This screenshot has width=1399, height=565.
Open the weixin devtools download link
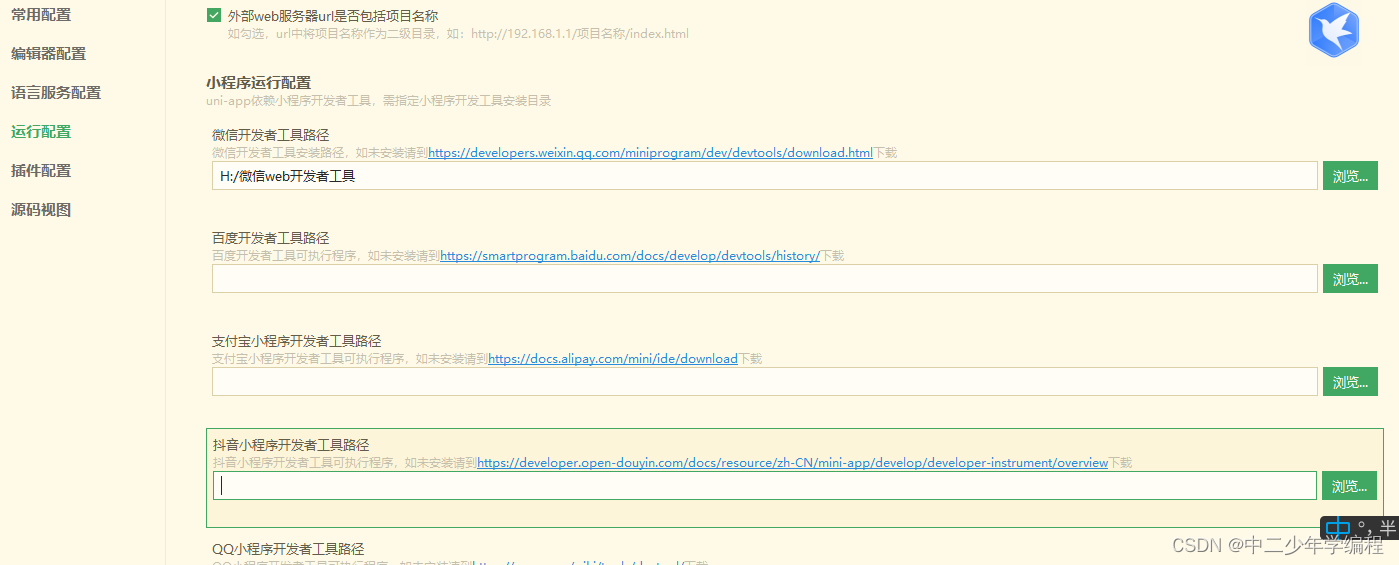(650, 153)
